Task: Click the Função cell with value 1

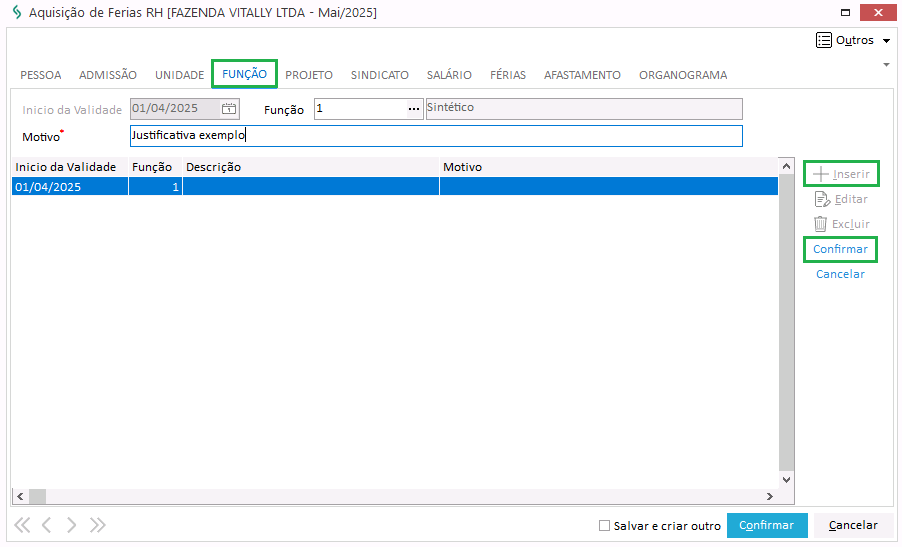Action: [x=155, y=186]
